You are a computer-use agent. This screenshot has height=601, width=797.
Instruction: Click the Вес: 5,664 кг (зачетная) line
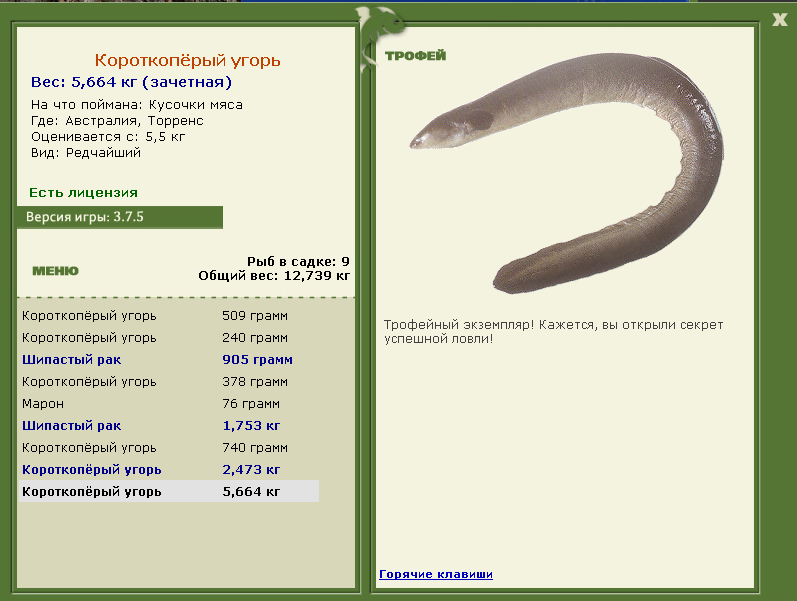point(131,82)
